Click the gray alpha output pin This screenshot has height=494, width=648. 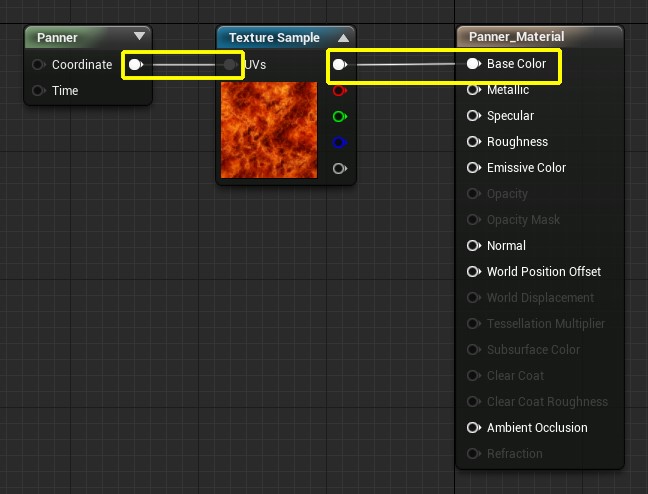(340, 169)
